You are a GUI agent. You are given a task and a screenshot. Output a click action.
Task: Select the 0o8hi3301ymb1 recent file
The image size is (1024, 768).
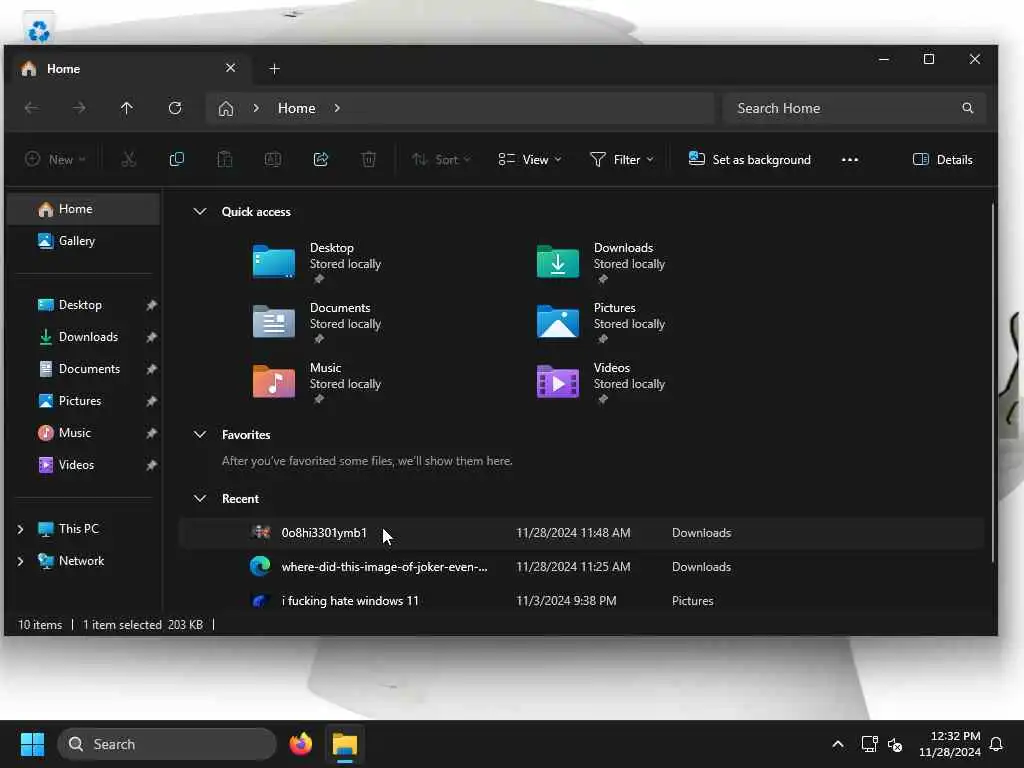point(581,533)
